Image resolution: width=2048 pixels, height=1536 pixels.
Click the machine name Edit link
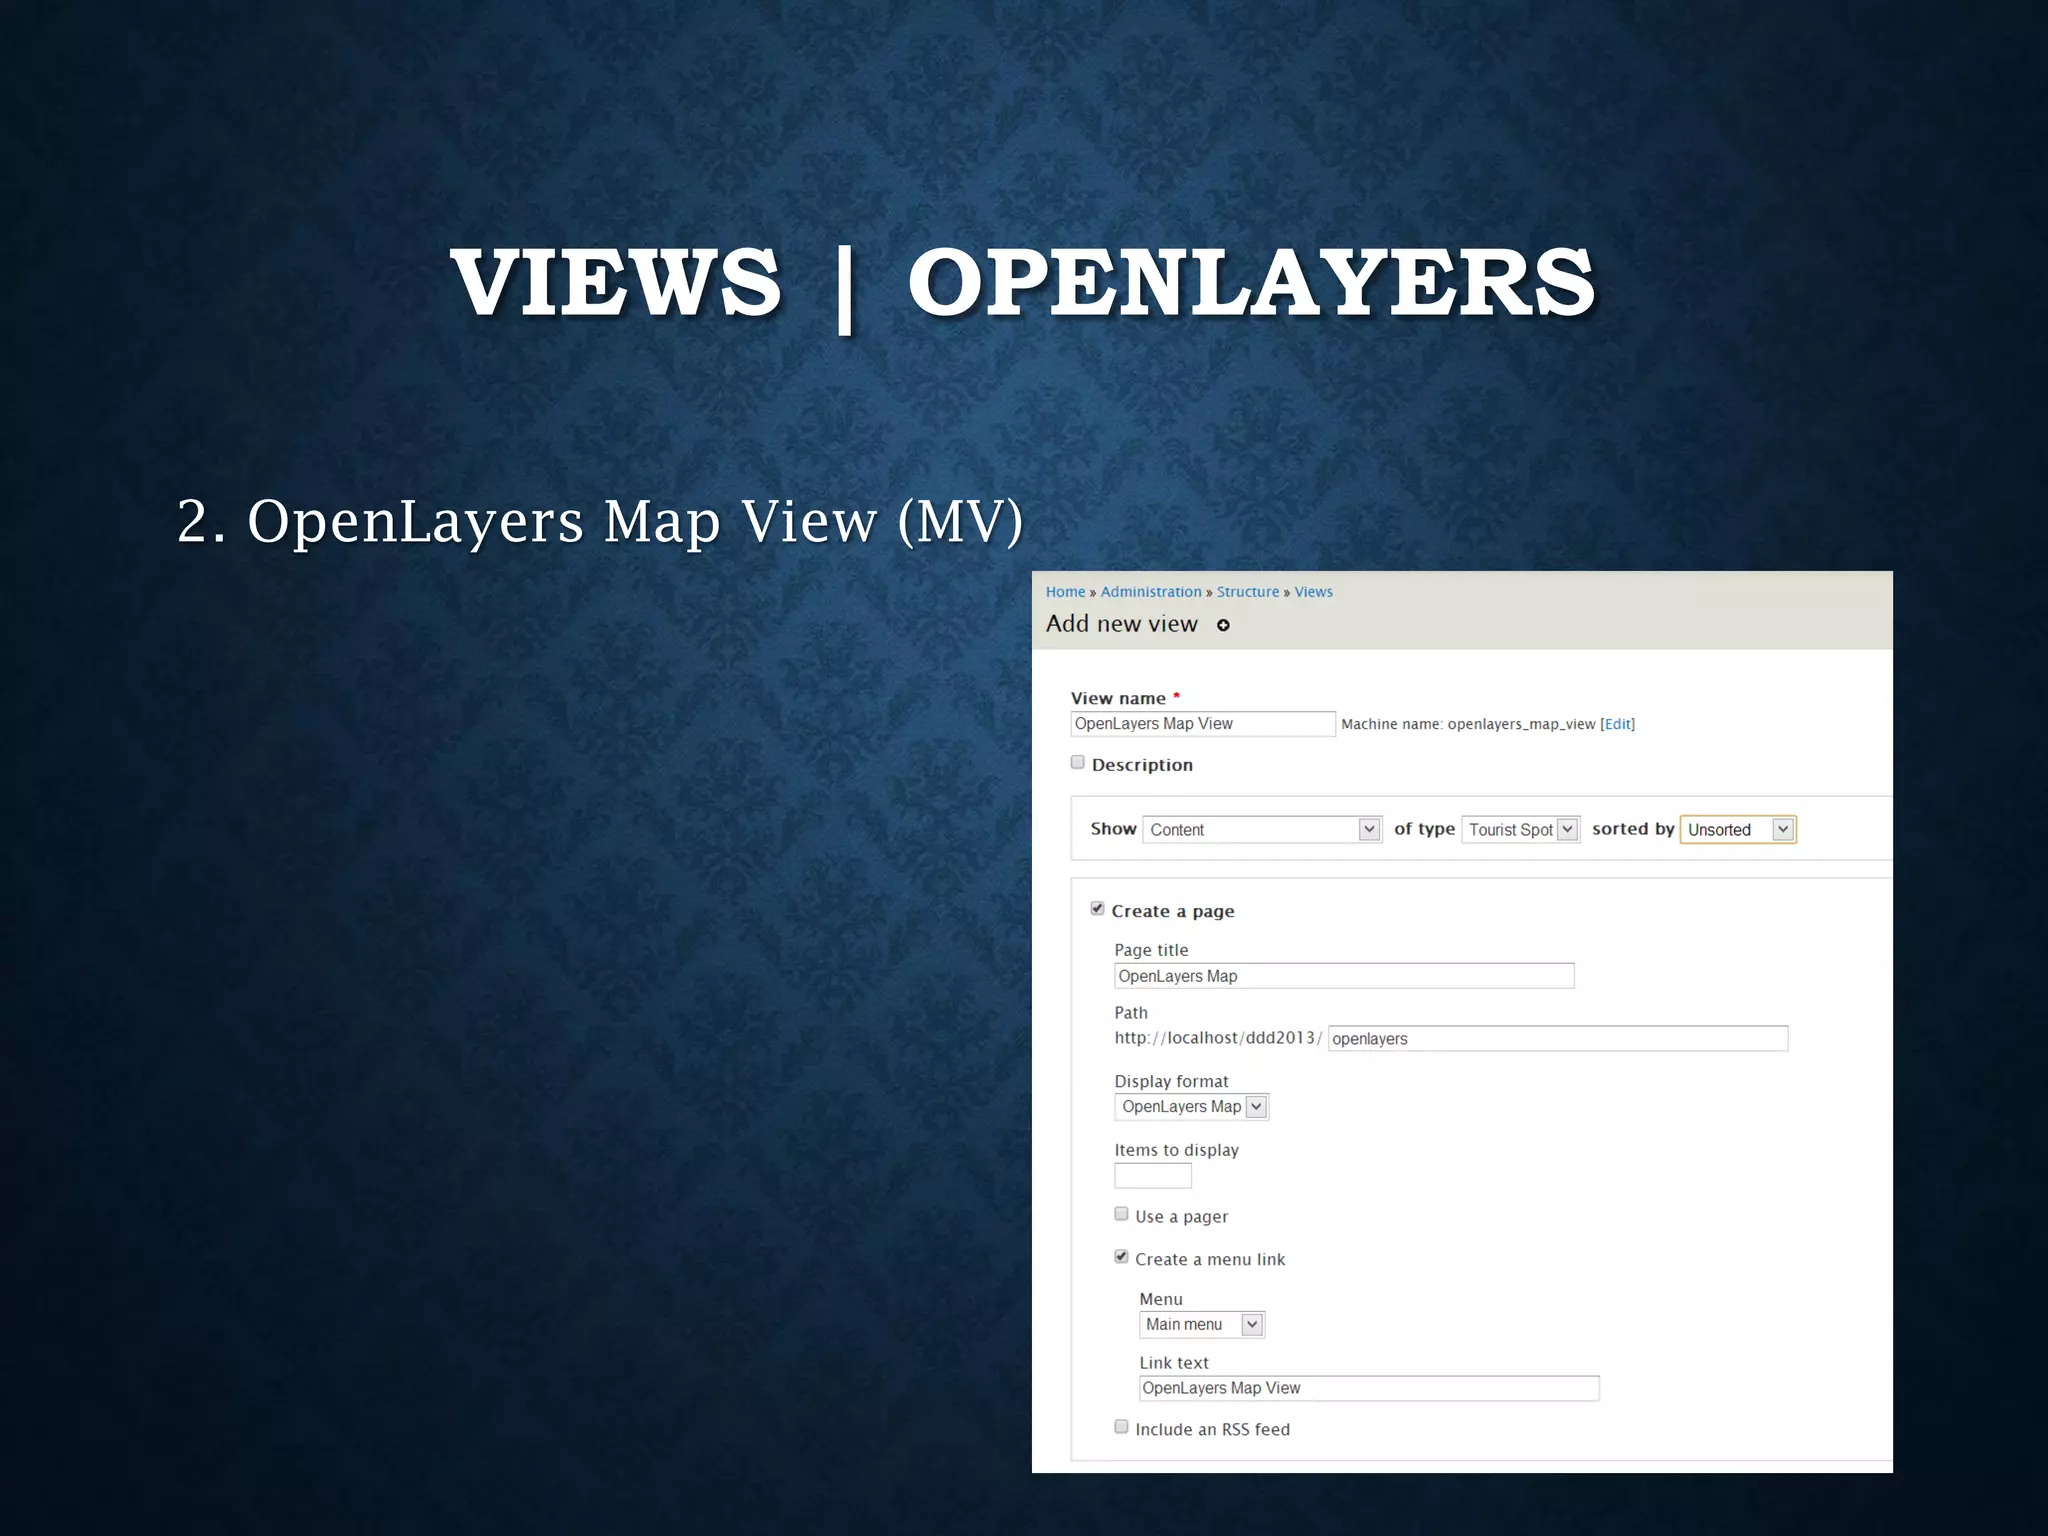point(1617,724)
